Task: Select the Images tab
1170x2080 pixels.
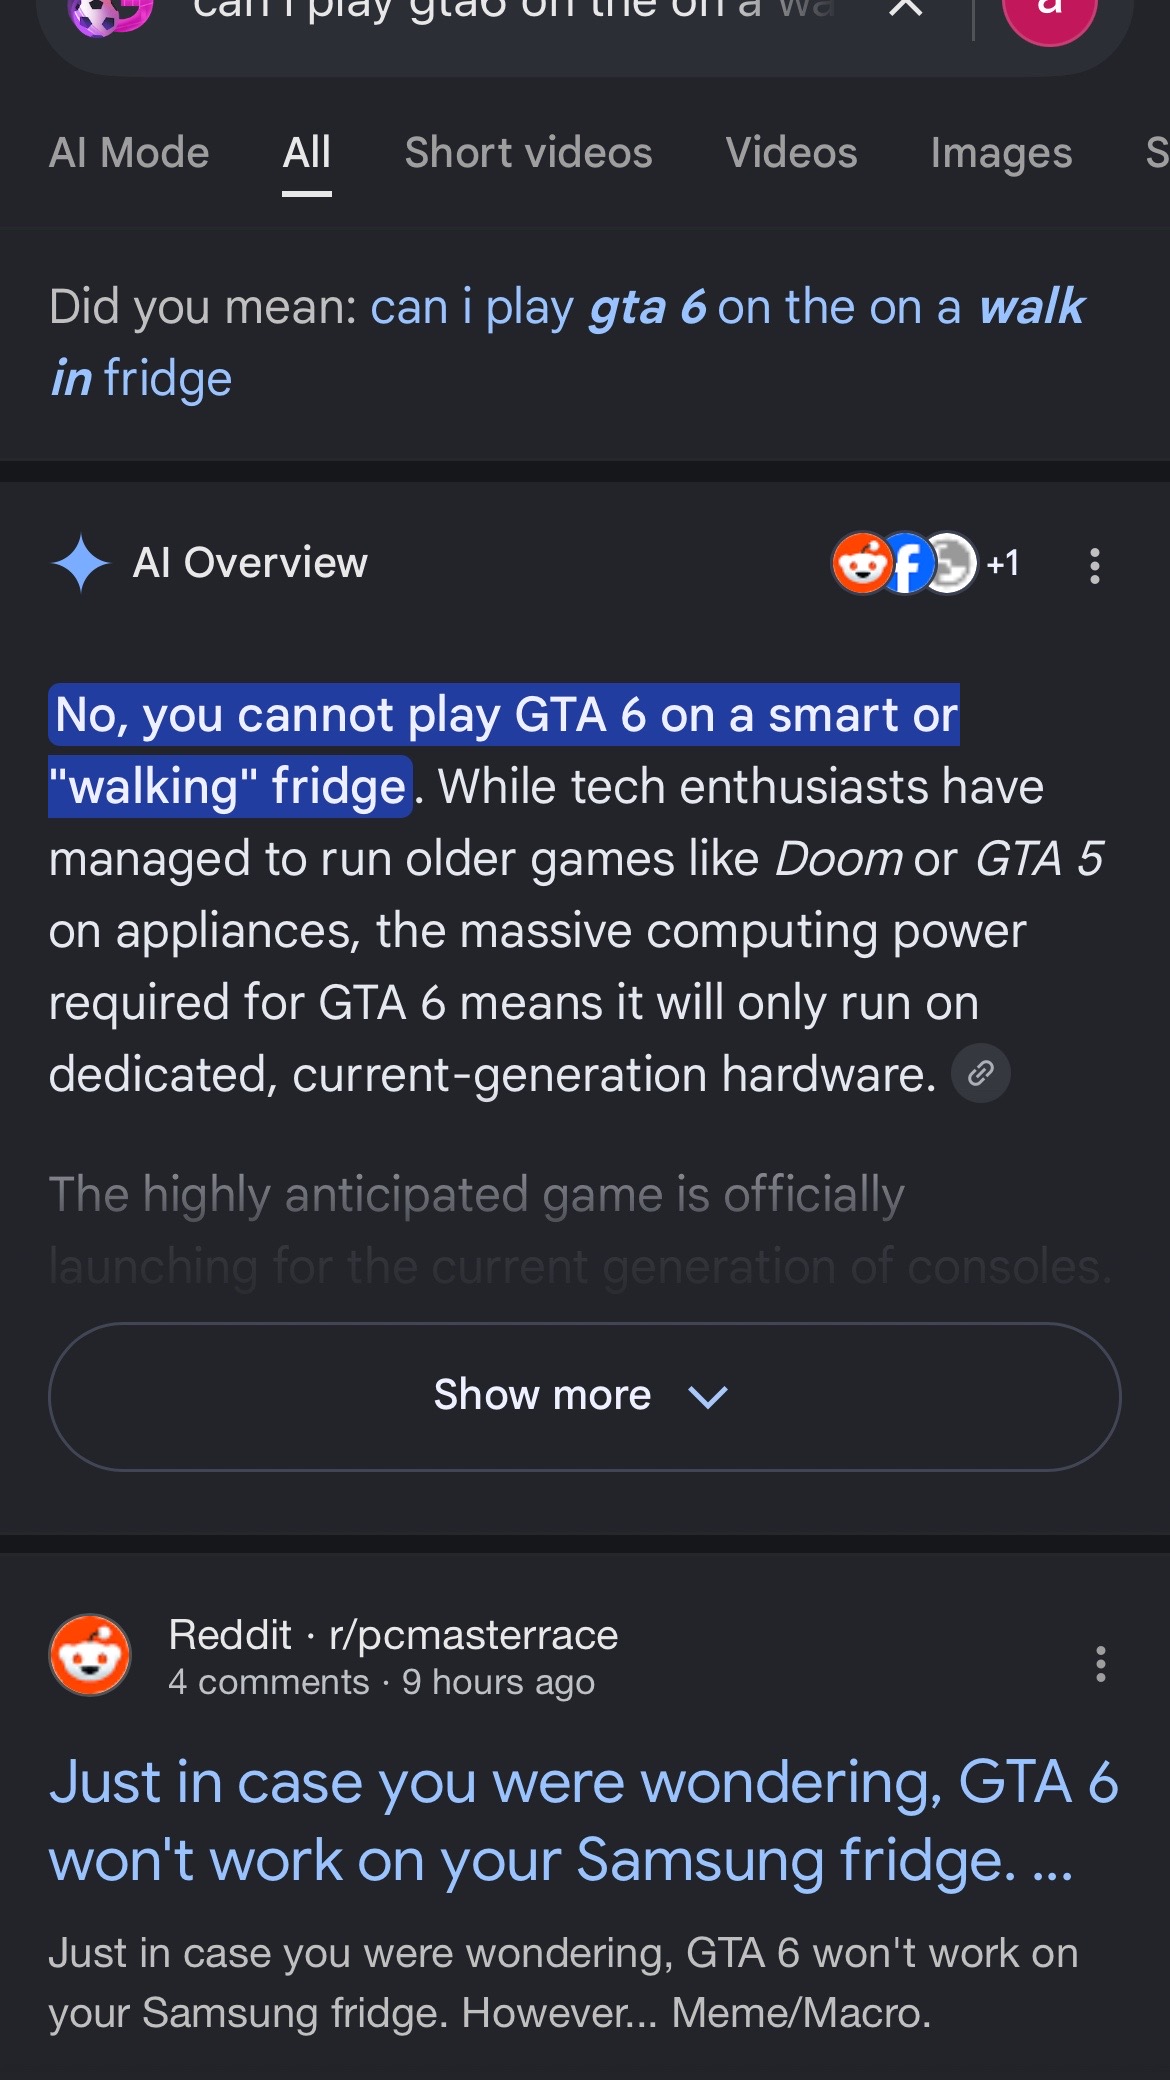Action: 1001,154
